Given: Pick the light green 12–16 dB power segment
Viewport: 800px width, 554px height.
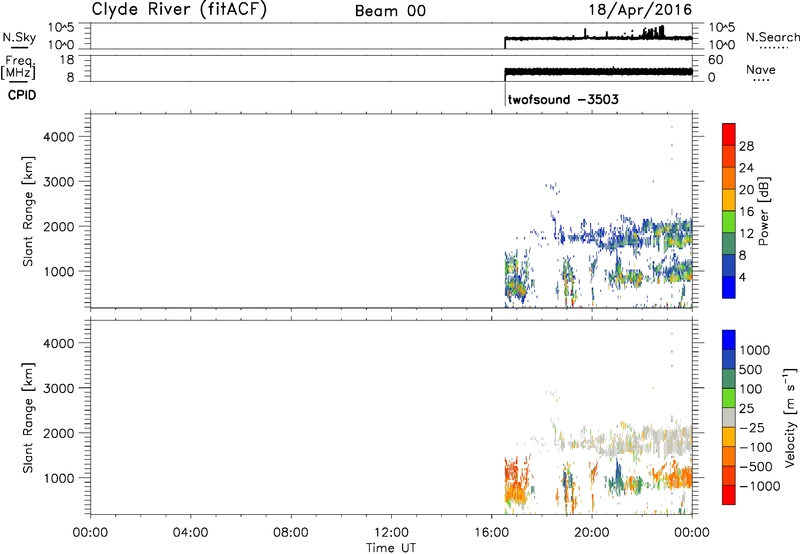Looking at the screenshot, I should (729, 221).
